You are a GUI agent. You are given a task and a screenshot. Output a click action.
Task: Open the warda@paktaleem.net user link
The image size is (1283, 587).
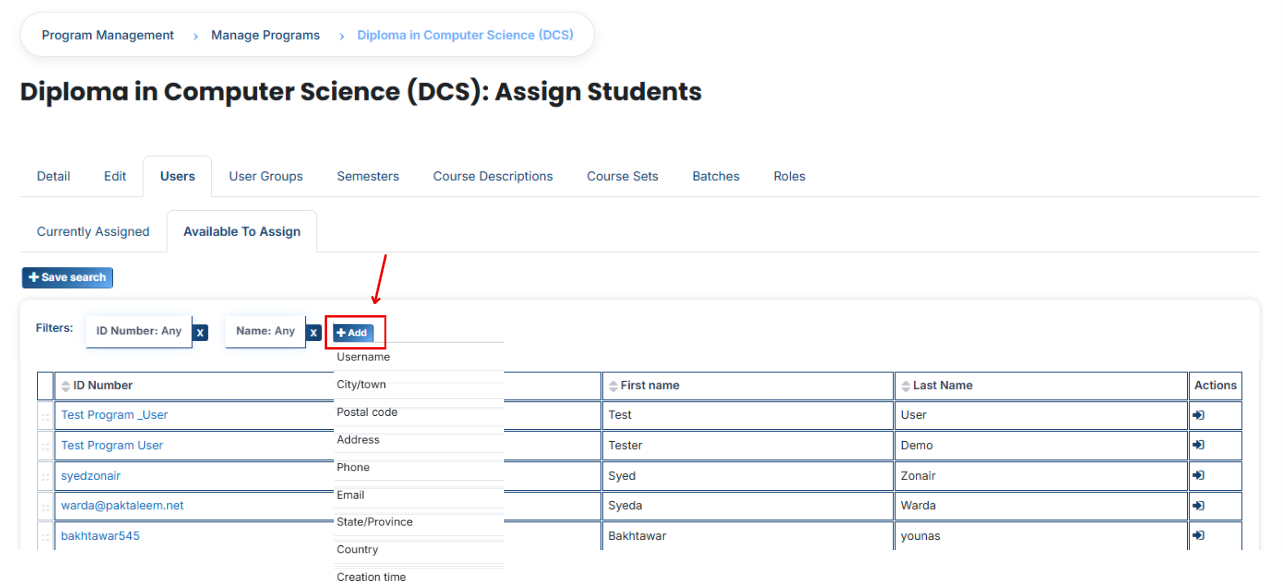122,506
